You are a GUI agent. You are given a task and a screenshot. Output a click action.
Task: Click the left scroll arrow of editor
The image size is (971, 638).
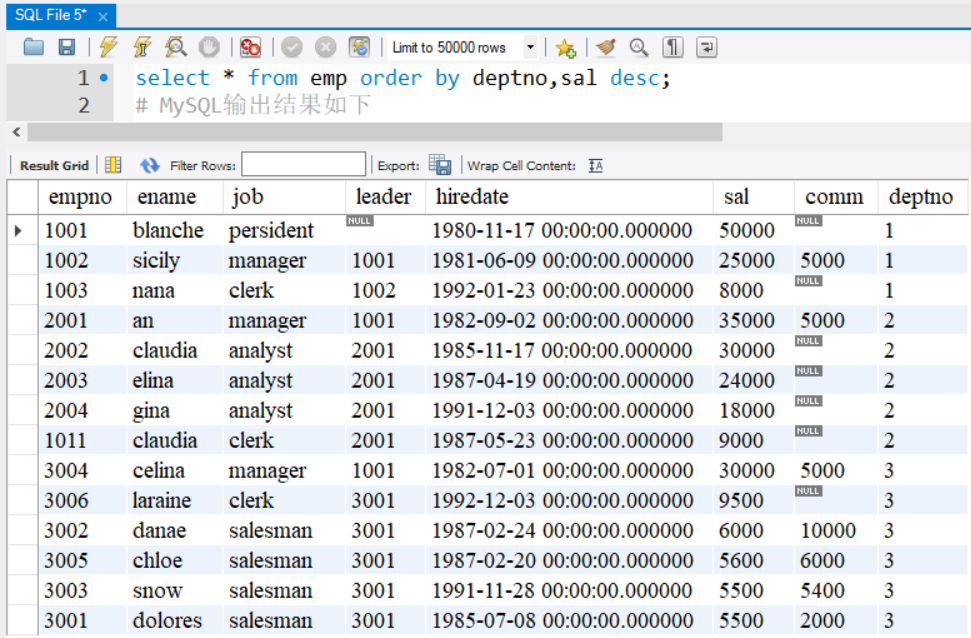[17, 132]
